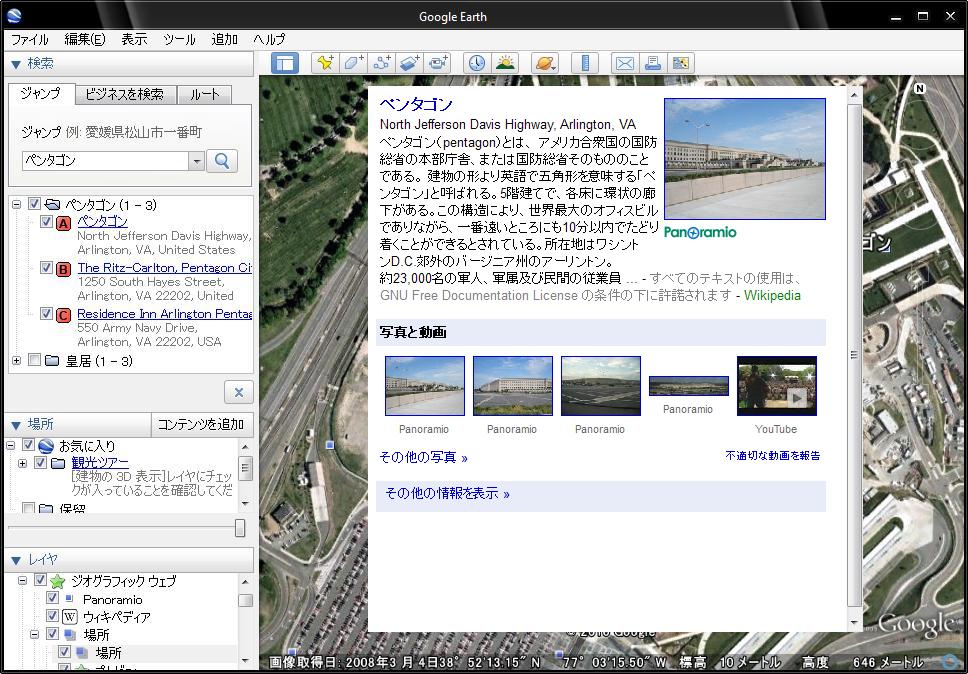Open the ツール menu
Viewport: 968px width, 674px height.
point(179,40)
